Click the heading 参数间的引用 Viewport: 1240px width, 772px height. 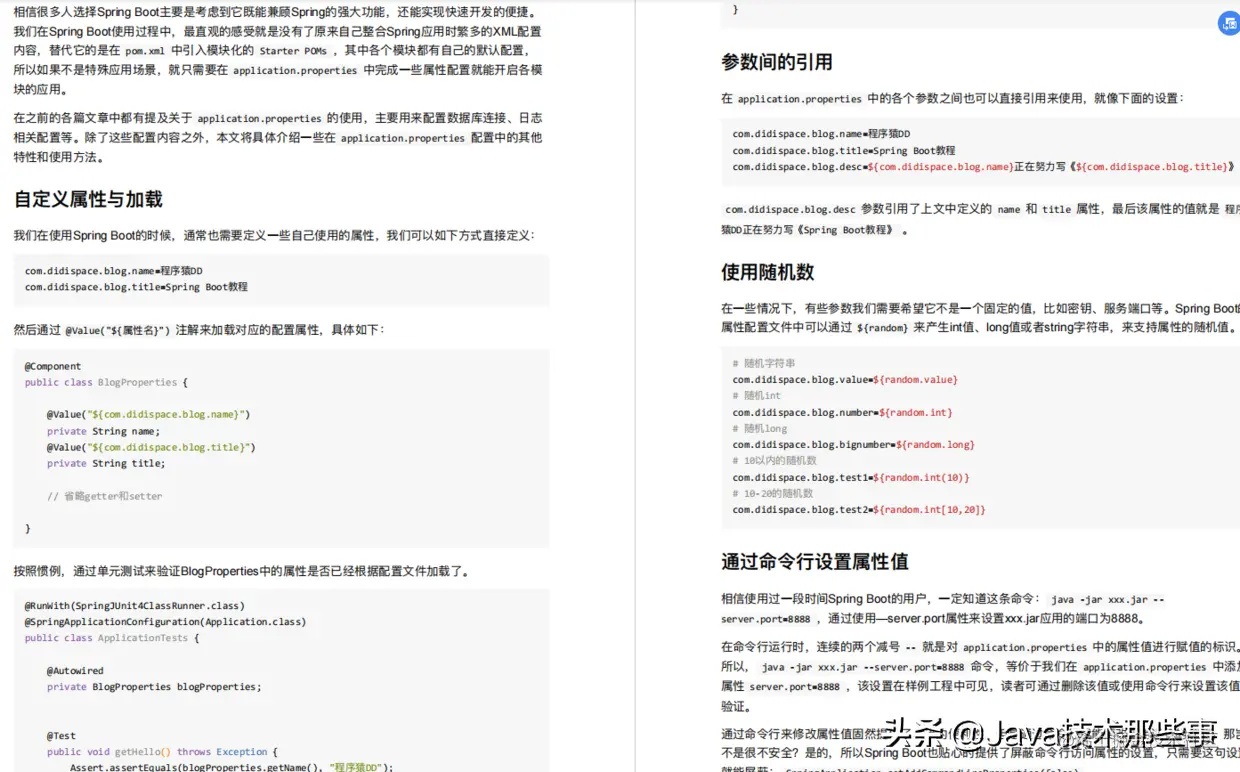(777, 62)
